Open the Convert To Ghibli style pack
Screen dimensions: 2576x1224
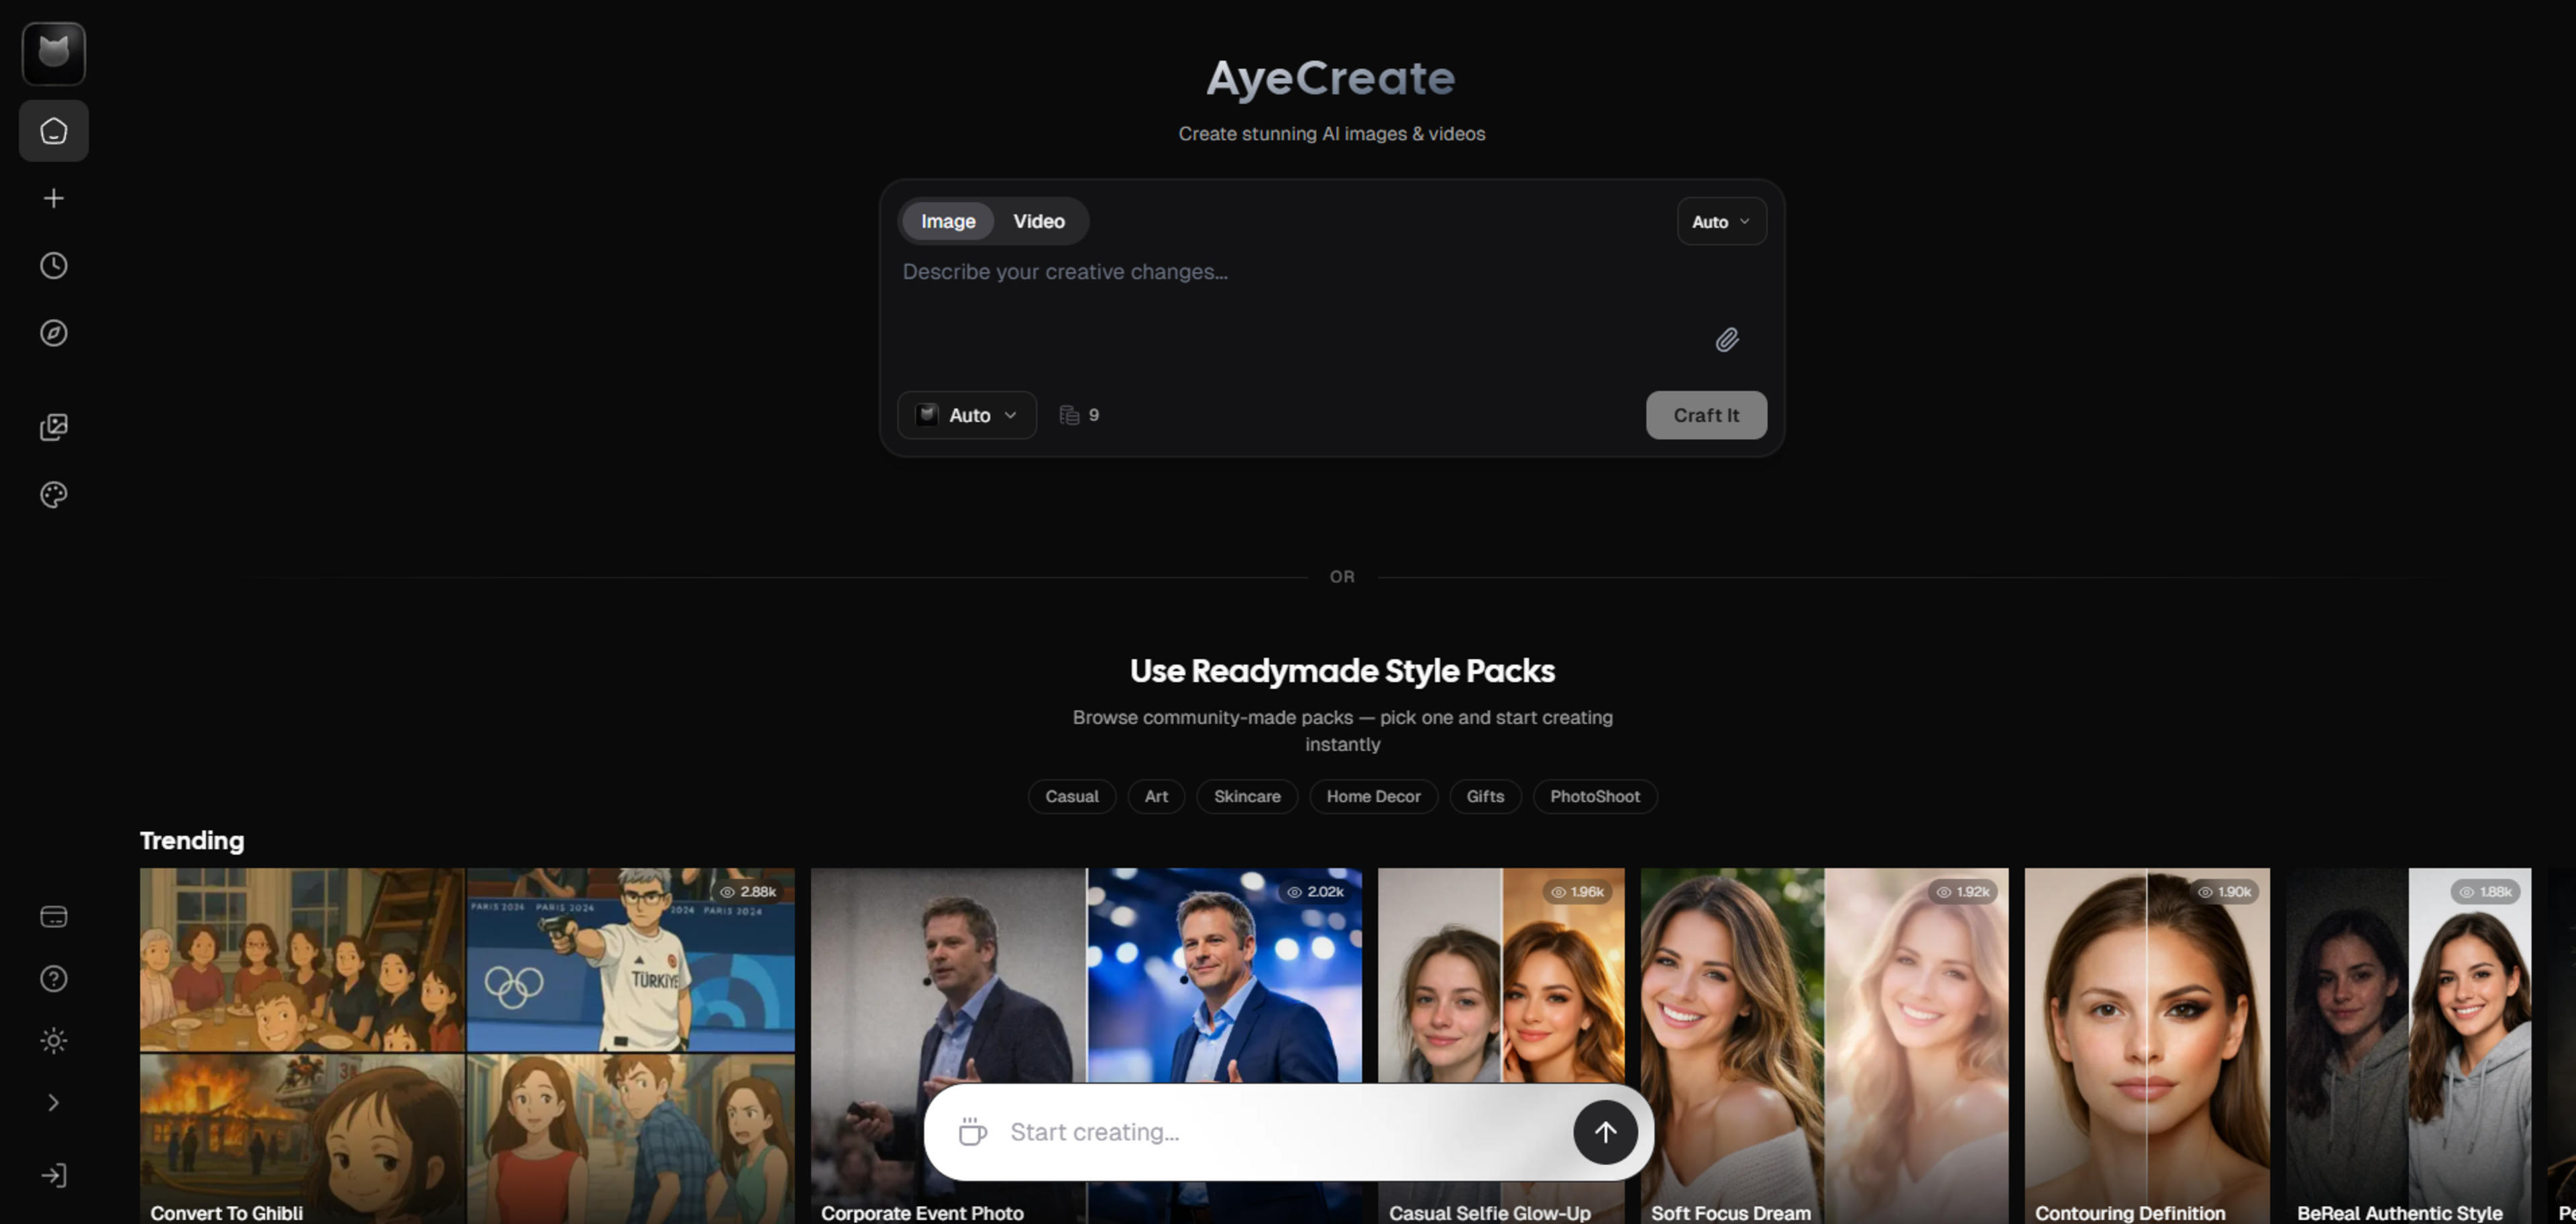(467, 1046)
